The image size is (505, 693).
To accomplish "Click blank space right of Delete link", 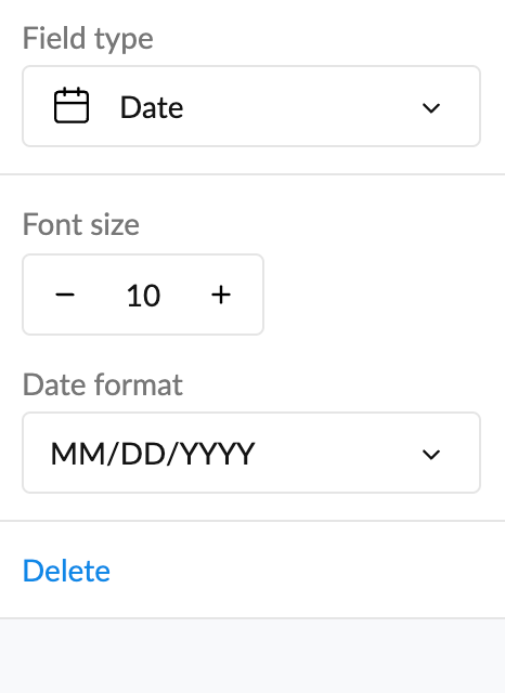I will pos(305,571).
